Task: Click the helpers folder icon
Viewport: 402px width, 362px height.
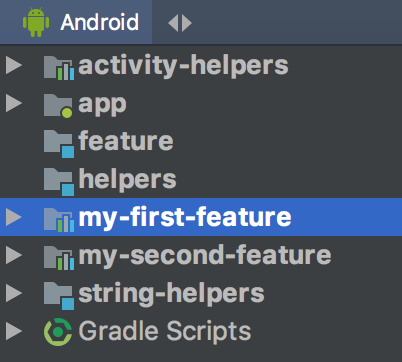Action: tap(59, 182)
